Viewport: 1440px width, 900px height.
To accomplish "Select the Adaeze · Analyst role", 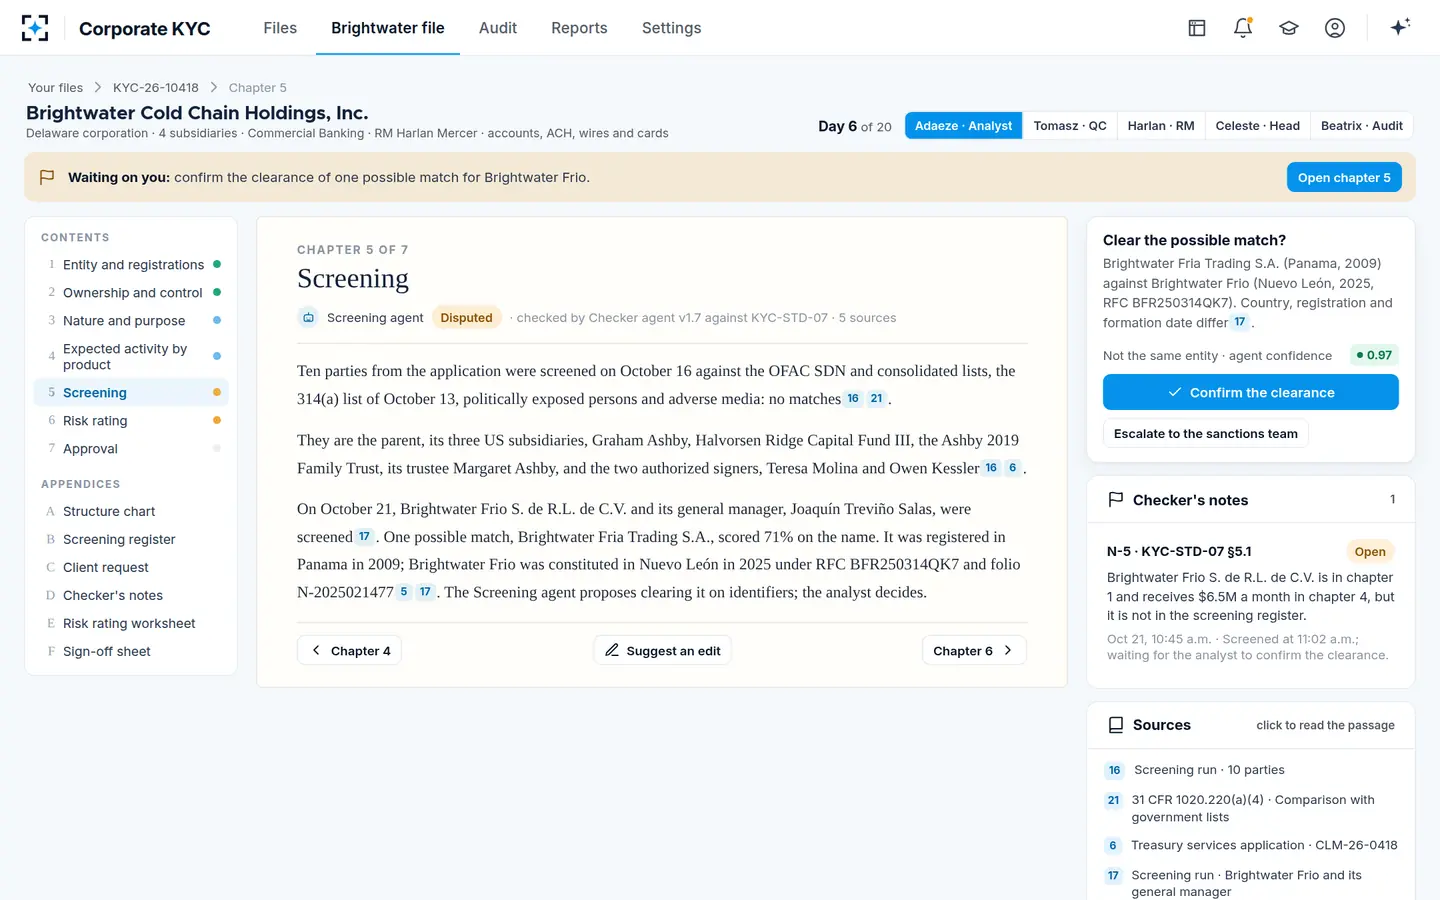I will click(x=964, y=126).
